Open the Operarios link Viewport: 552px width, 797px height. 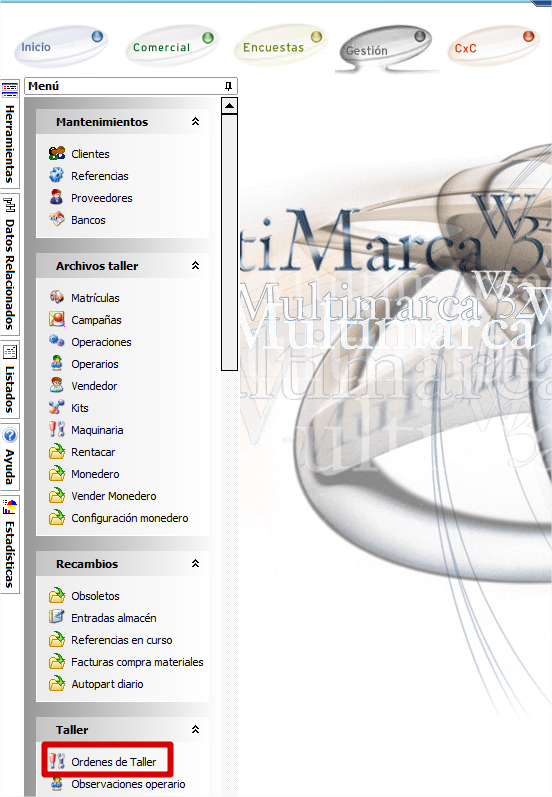point(95,364)
